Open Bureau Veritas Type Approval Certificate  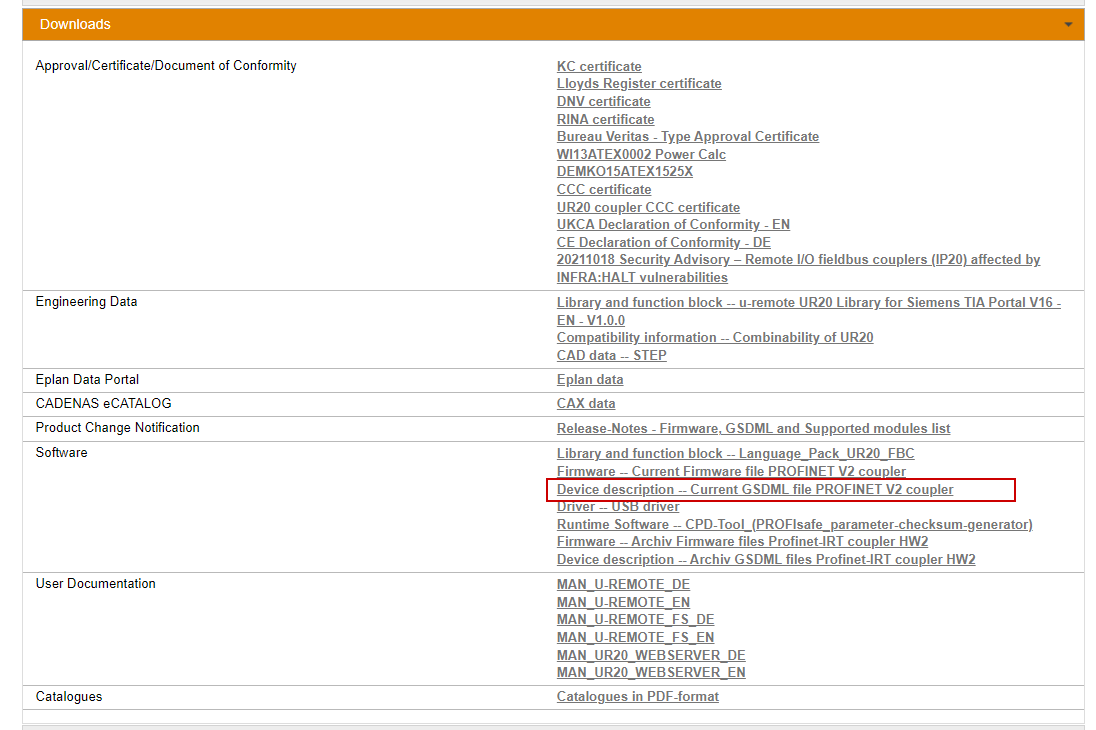(688, 136)
